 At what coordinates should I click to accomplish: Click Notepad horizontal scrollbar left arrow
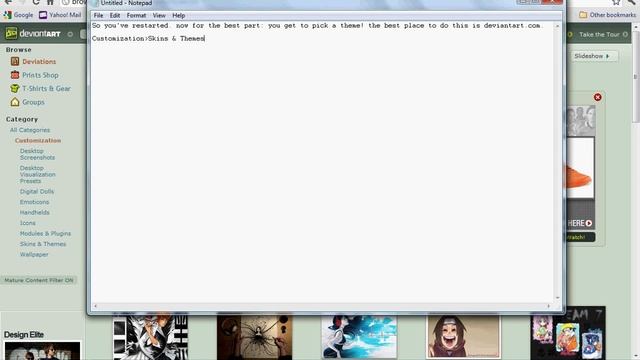click(x=95, y=306)
